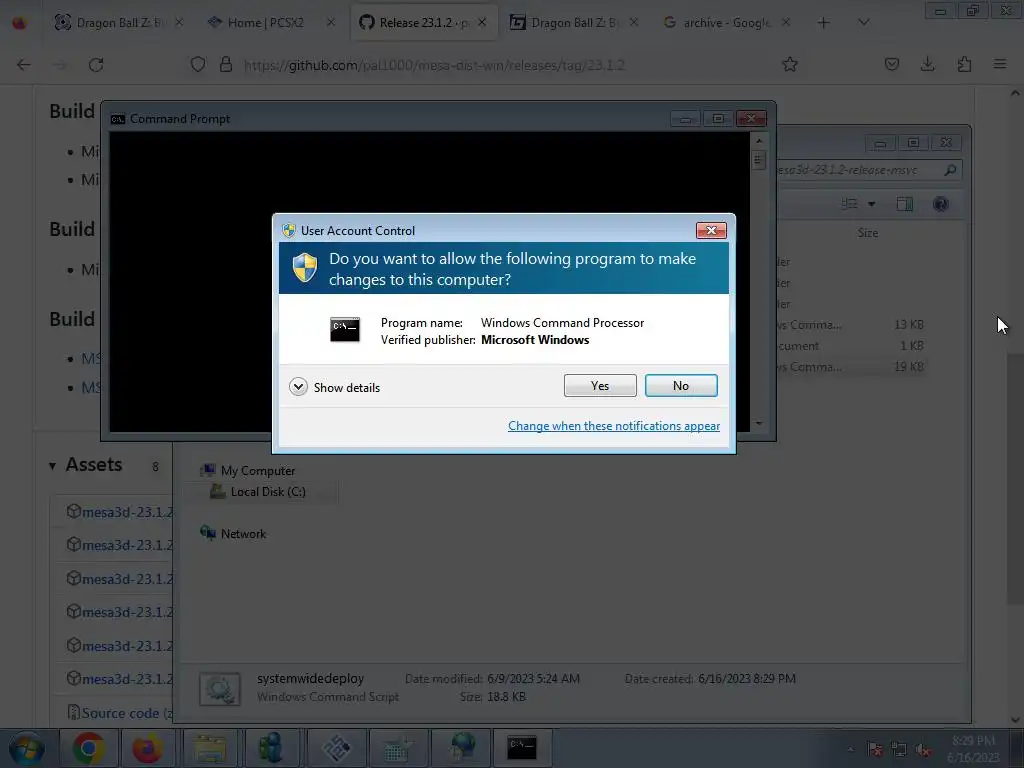This screenshot has width=1024, height=768.
Task: Click the UAC shield icon in the banner
Action: (x=304, y=268)
